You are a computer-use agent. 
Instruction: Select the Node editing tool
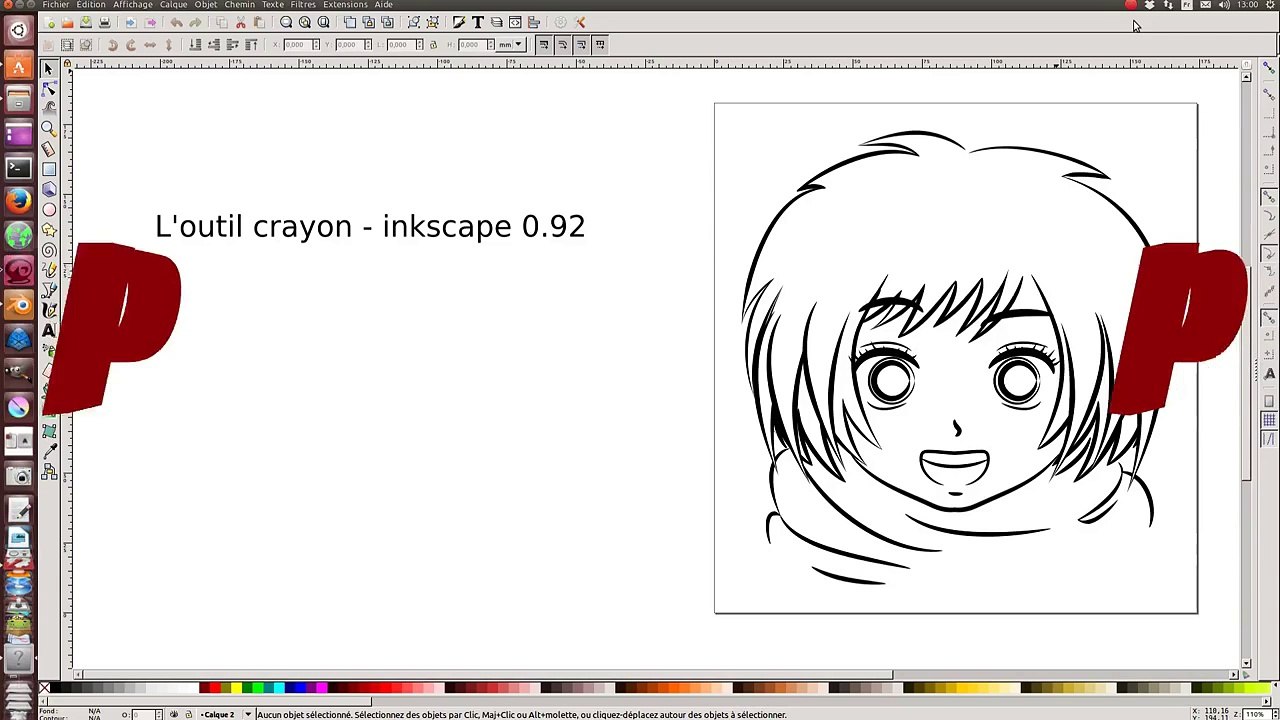pyautogui.click(x=49, y=90)
